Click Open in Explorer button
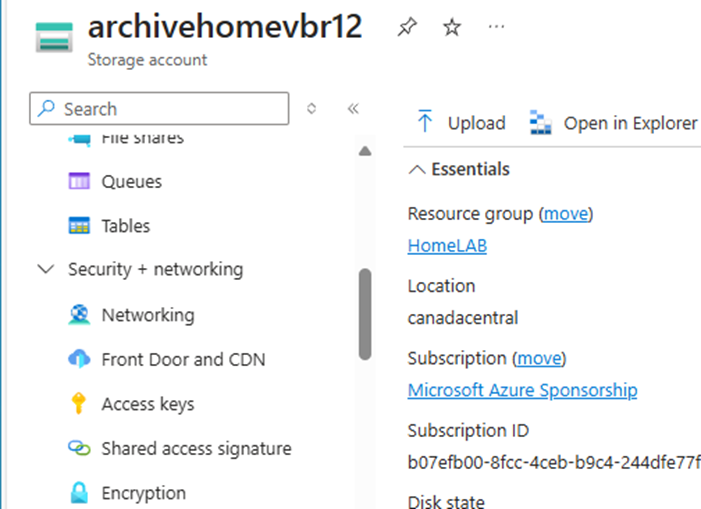This screenshot has height=509, width=701. (x=613, y=123)
